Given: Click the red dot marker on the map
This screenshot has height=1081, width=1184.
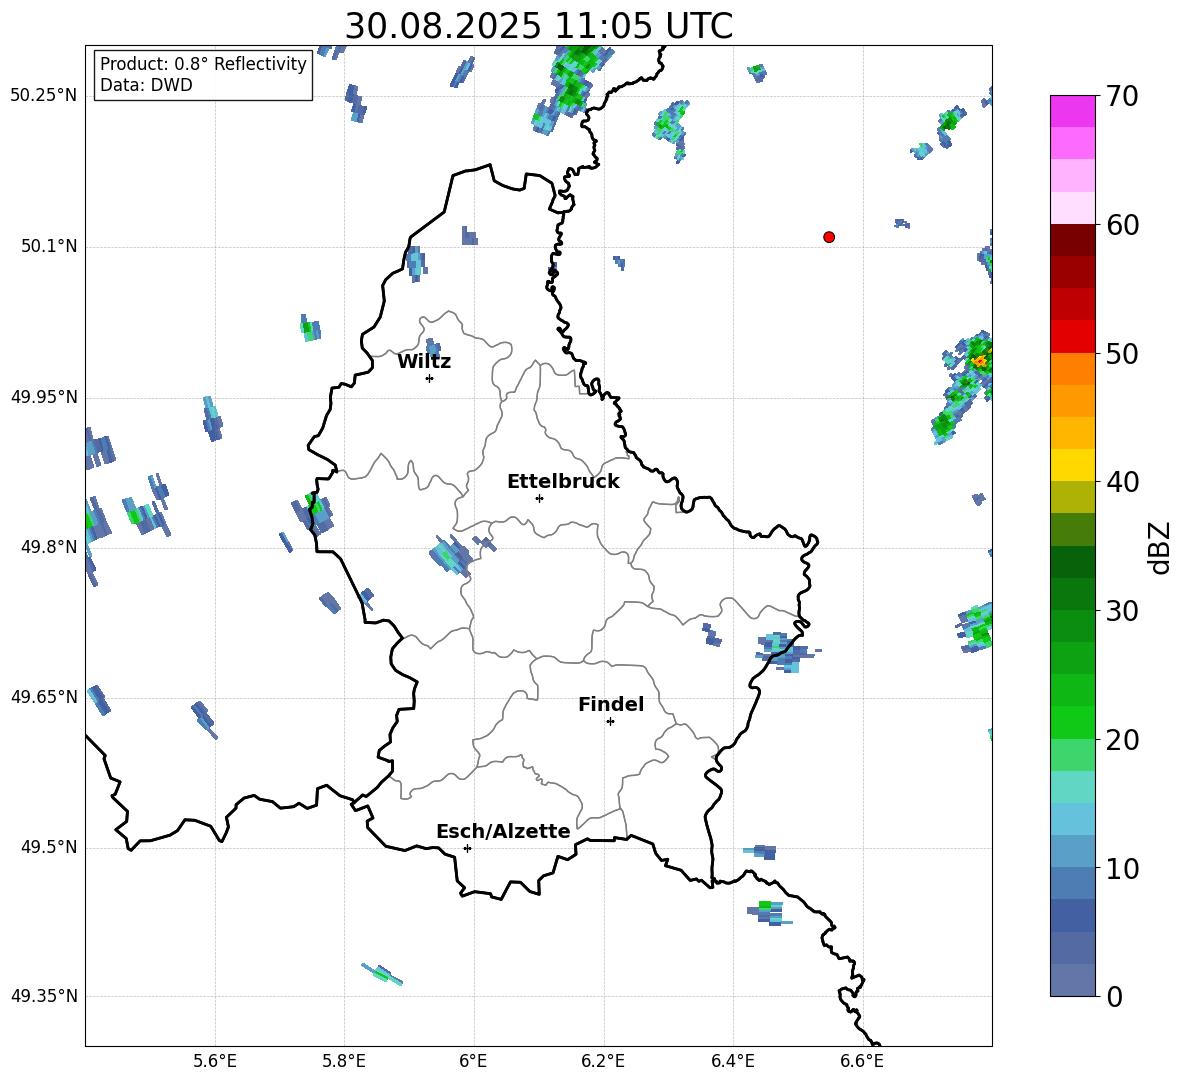Looking at the screenshot, I should 828,237.
